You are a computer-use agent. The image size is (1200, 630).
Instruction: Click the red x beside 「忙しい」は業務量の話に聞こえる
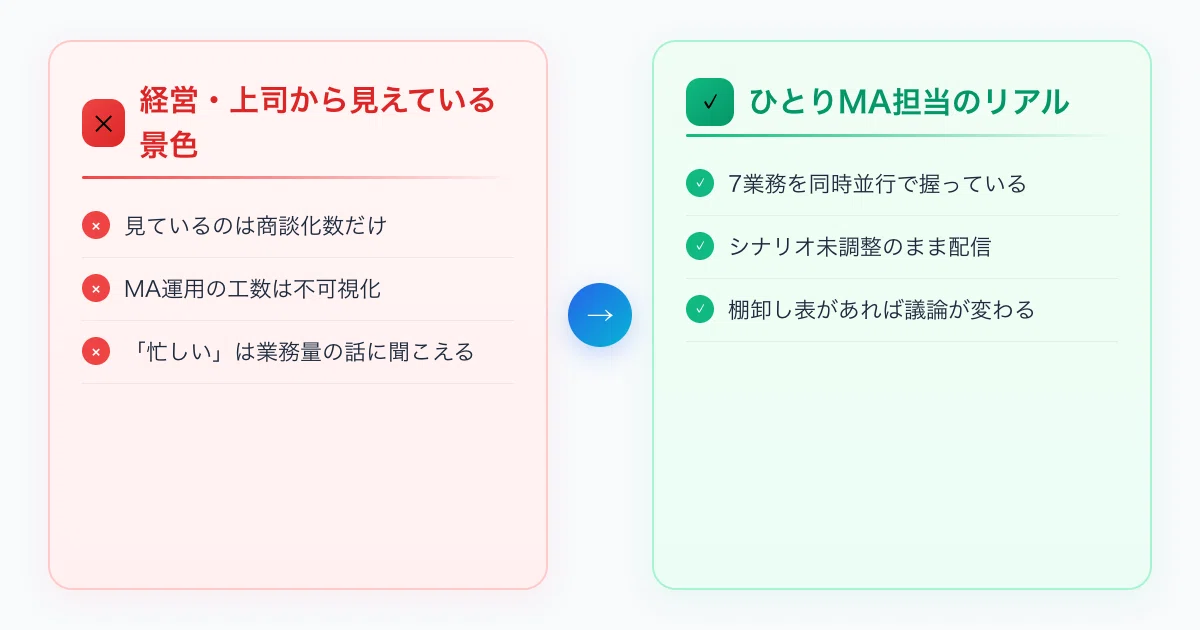(x=96, y=352)
